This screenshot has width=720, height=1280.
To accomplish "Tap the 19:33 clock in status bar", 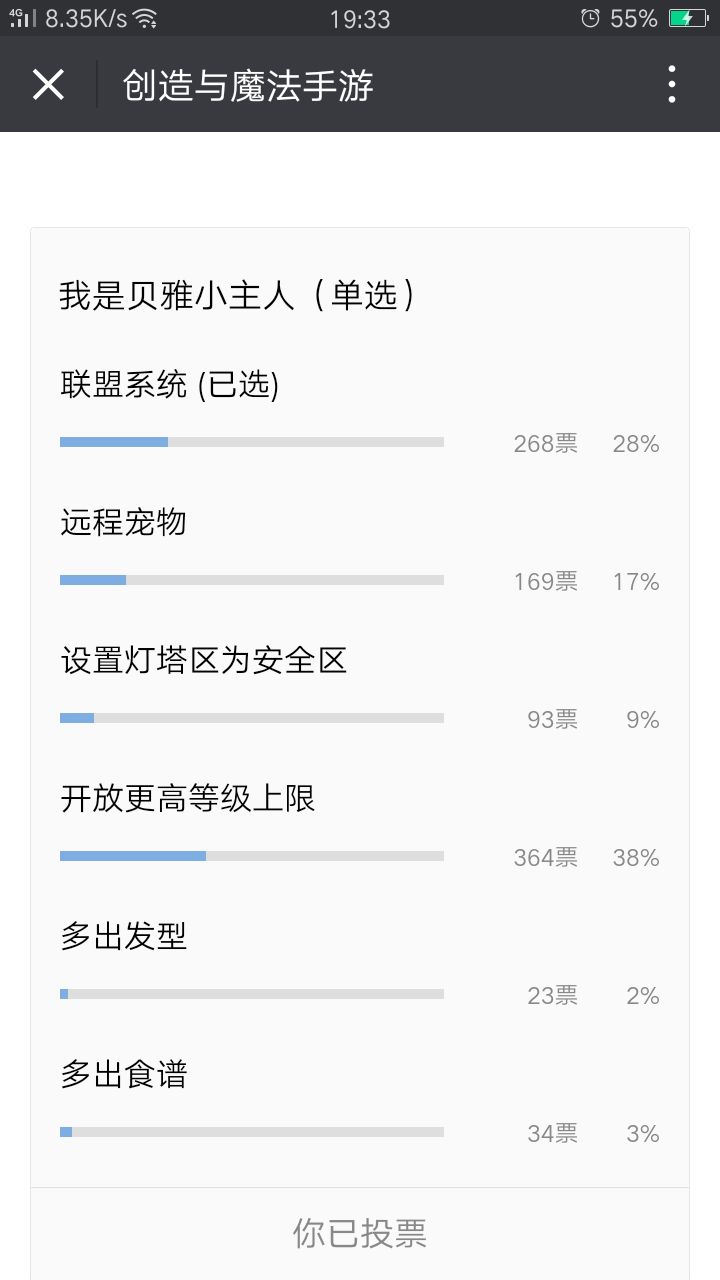I will (x=359, y=18).
